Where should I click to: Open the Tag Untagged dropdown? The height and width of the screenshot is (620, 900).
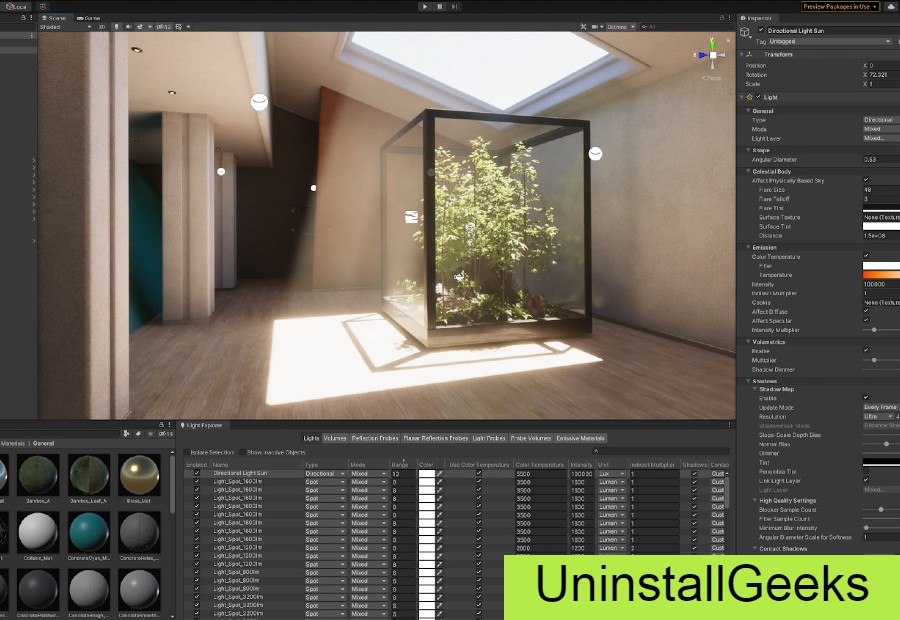(830, 41)
